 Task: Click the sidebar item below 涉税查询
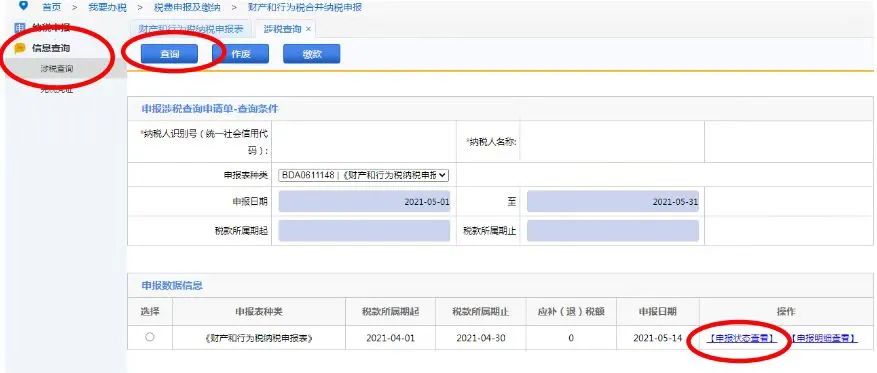(x=56, y=89)
